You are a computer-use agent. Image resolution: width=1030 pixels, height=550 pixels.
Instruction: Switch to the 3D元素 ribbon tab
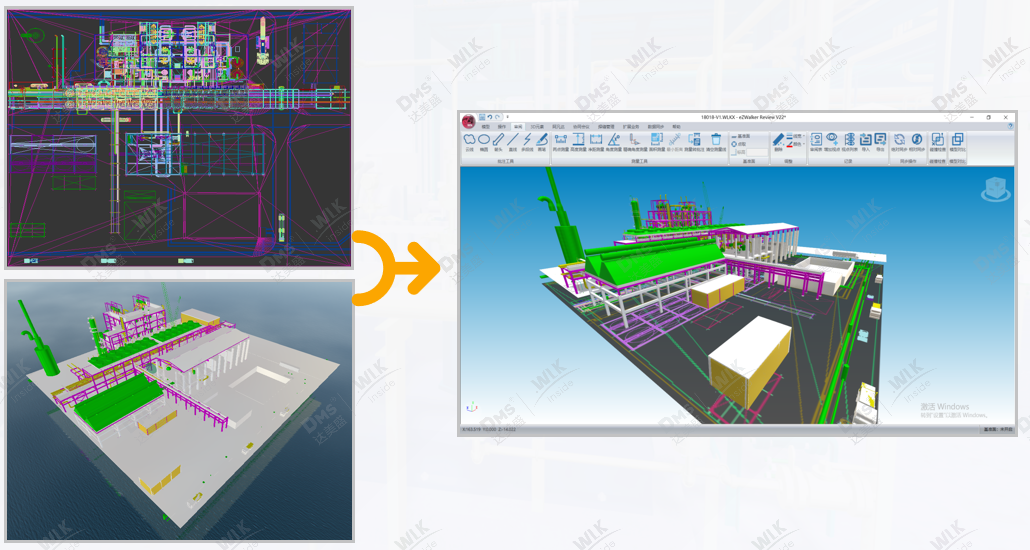[x=537, y=127]
